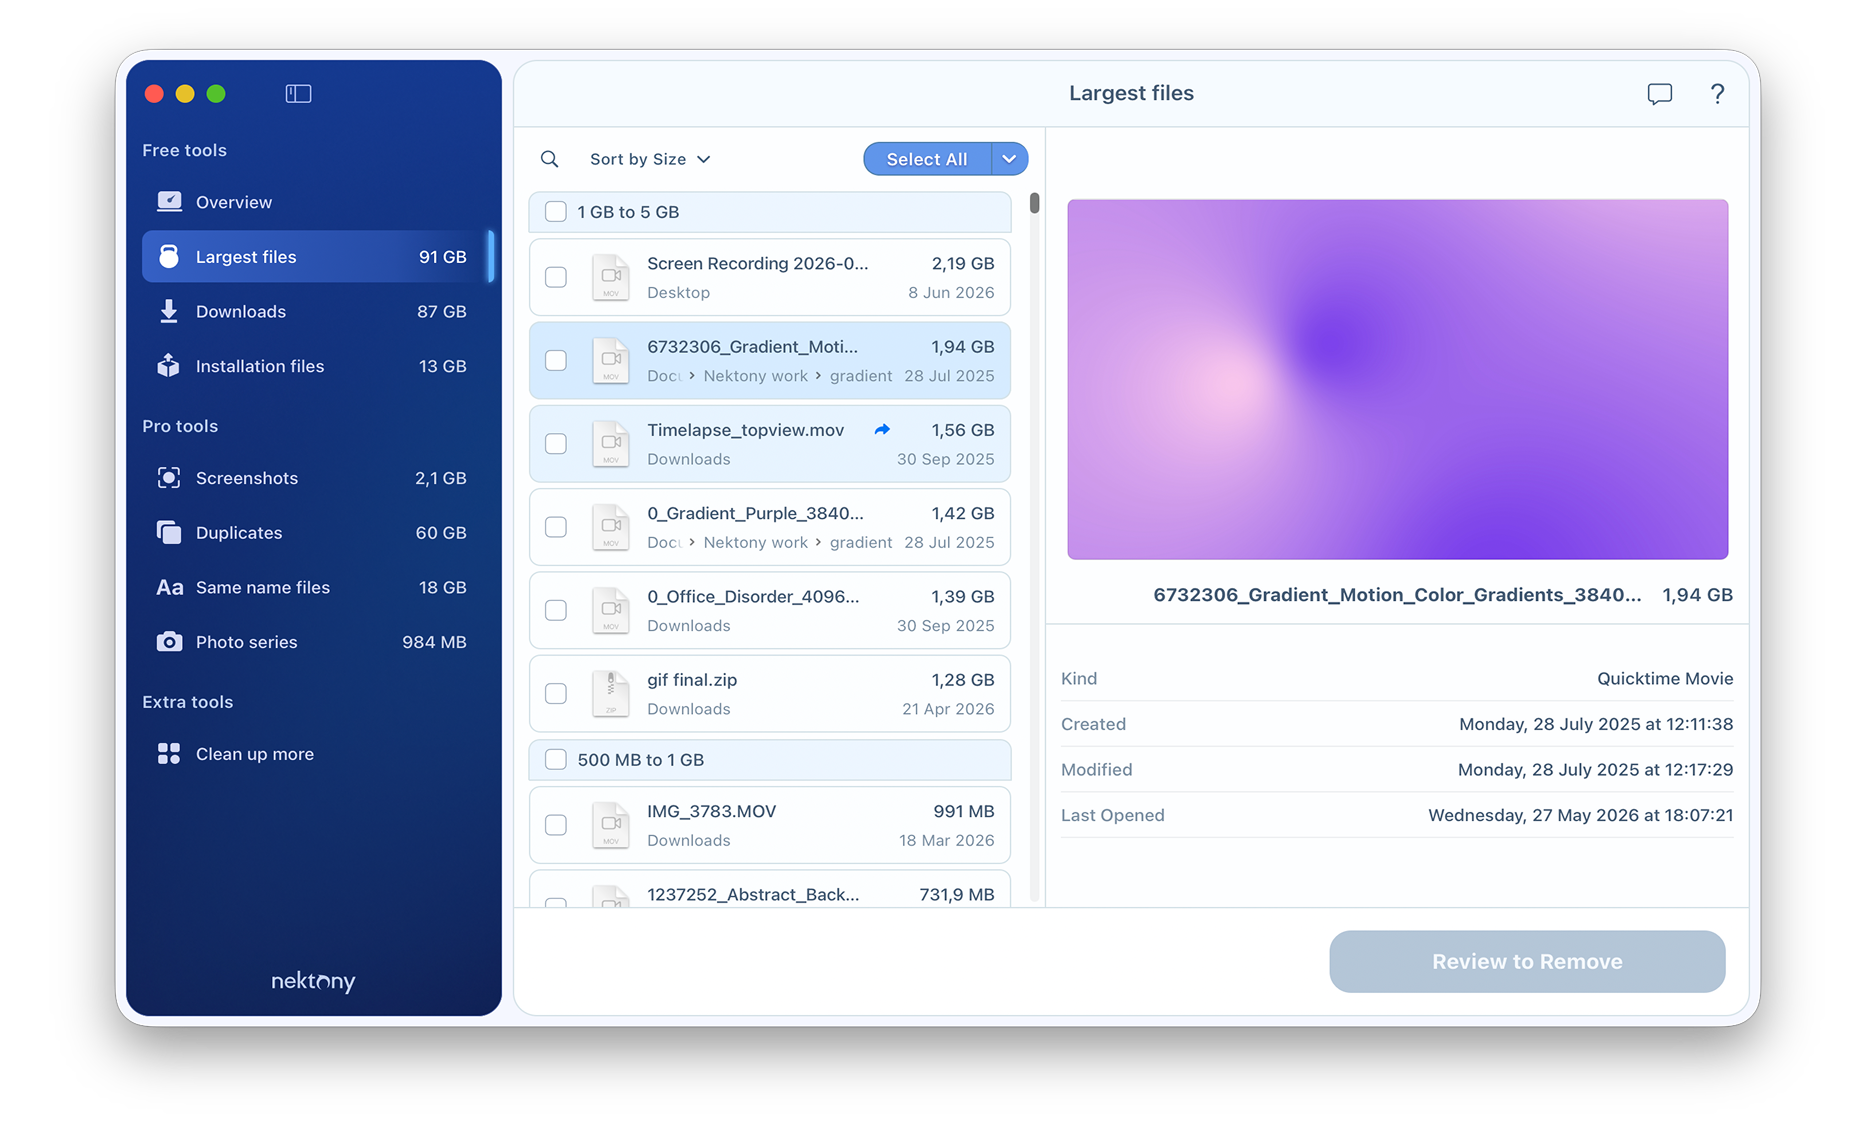Check the gif final.zip checkbox
The width and height of the screenshot is (1876, 1123).
tap(555, 693)
